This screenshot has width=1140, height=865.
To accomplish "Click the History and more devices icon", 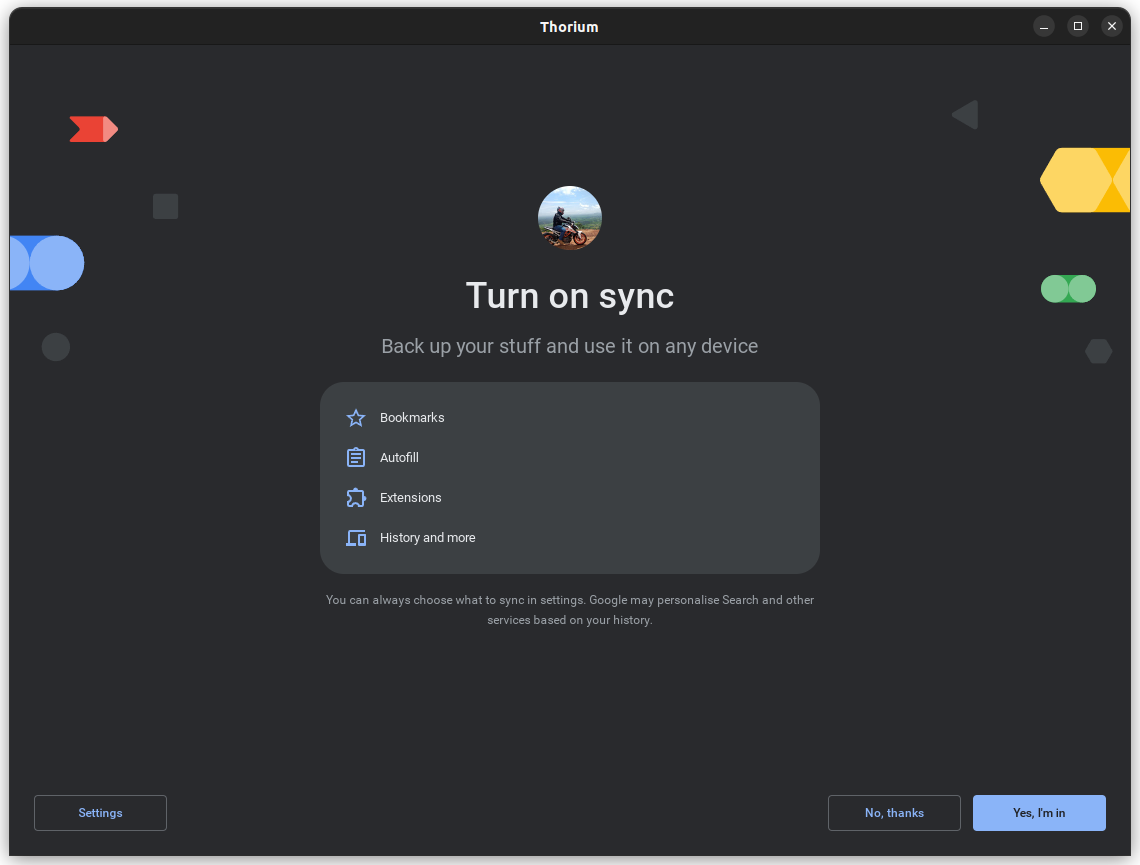I will click(x=356, y=537).
